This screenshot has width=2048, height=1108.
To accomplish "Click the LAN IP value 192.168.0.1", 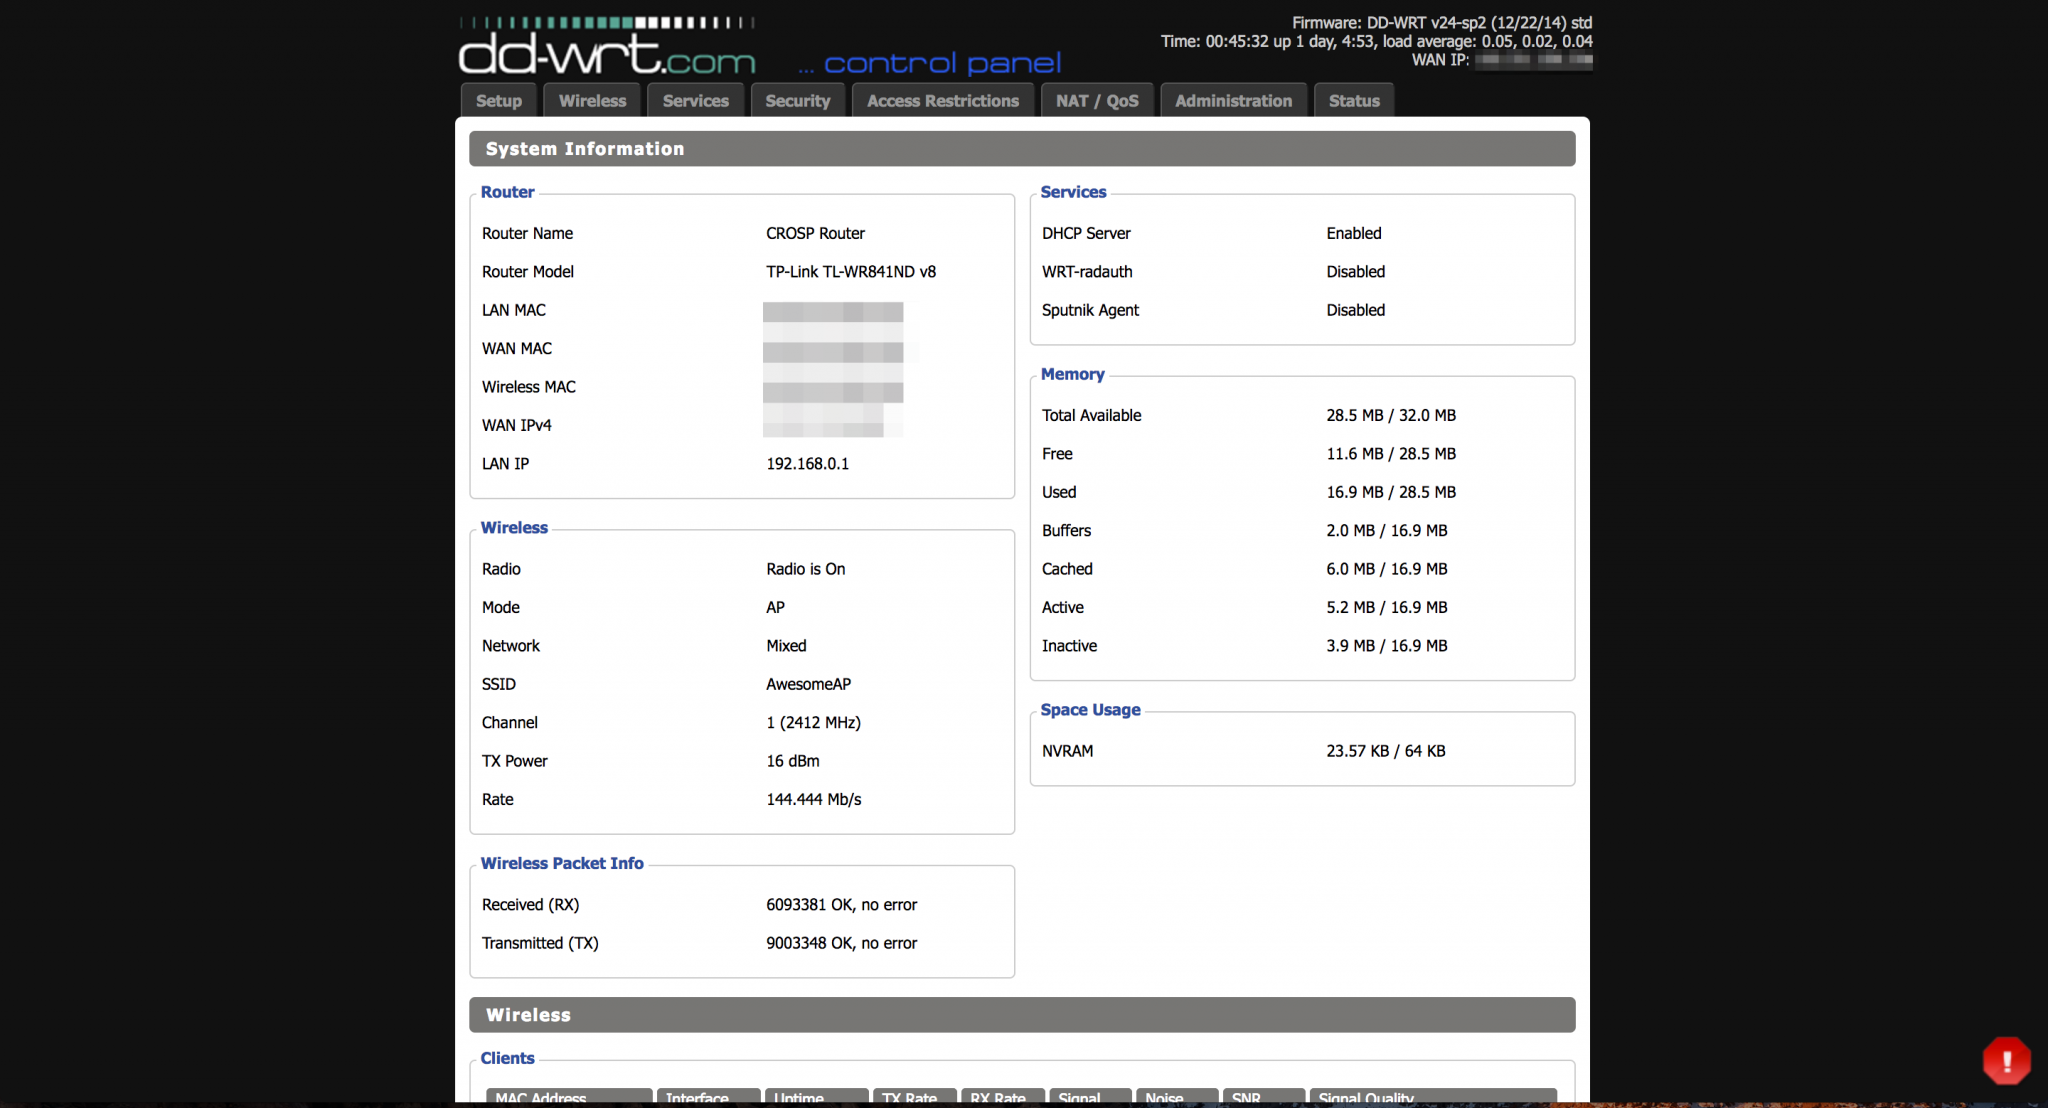I will click(807, 464).
